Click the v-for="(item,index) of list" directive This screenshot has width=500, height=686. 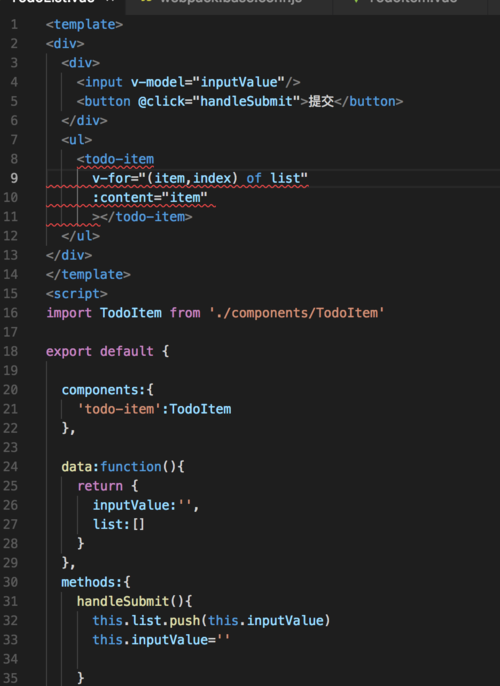[x=200, y=178]
